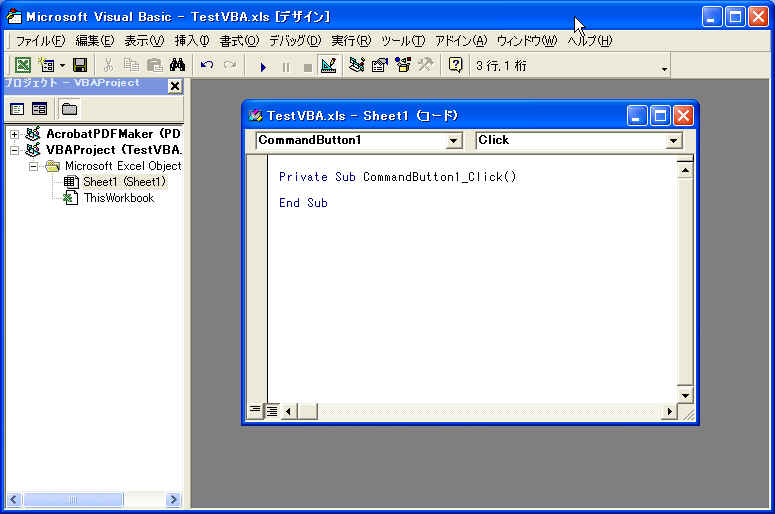Screen dimensions: 775x514
Task: Open the ファイル(F) menu
Action: pyautogui.click(x=40, y=41)
